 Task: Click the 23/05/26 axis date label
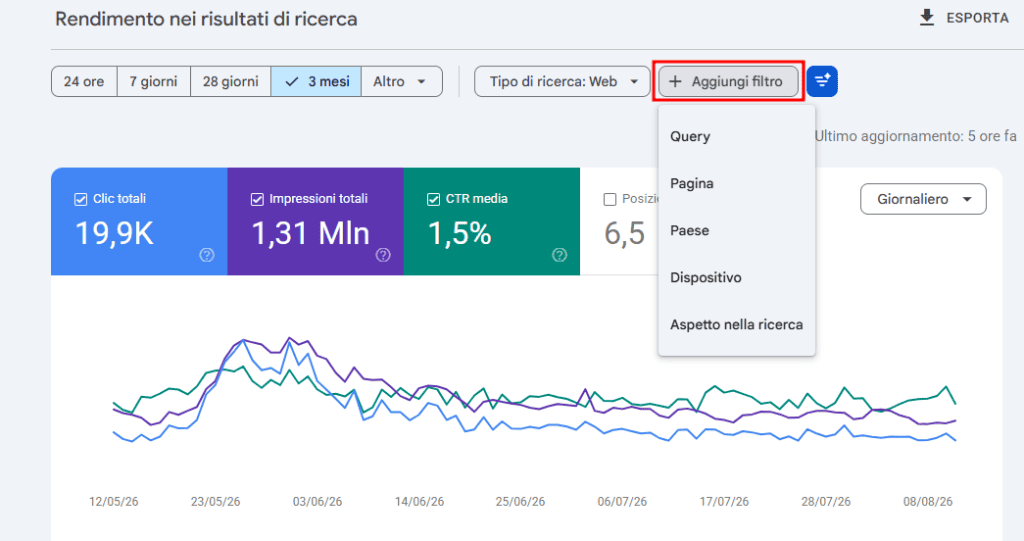pyautogui.click(x=216, y=502)
